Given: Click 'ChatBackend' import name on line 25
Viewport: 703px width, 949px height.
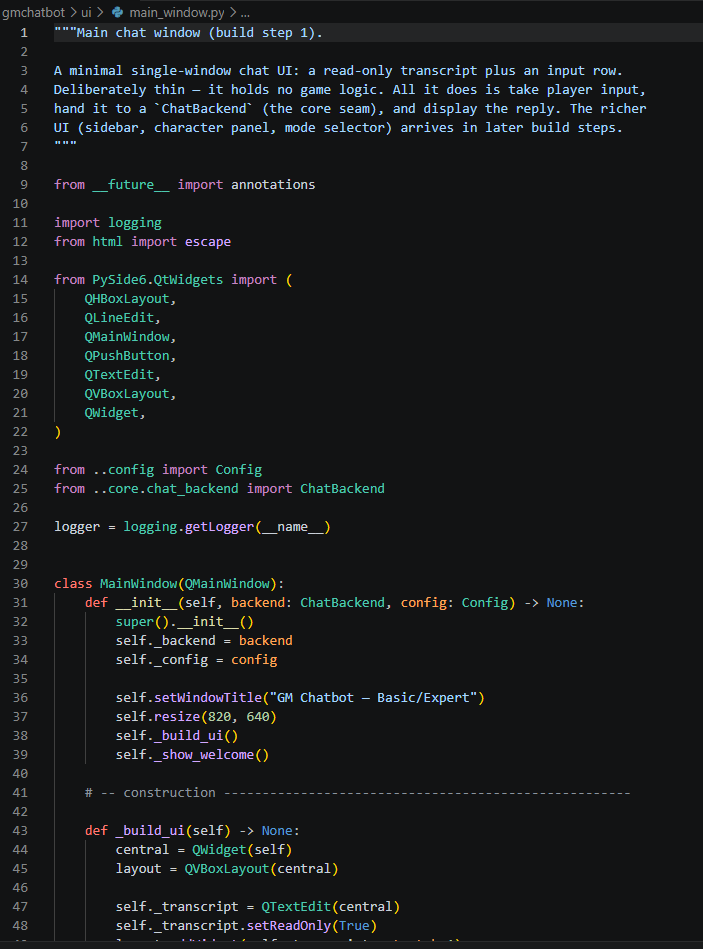Looking at the screenshot, I should (x=342, y=488).
